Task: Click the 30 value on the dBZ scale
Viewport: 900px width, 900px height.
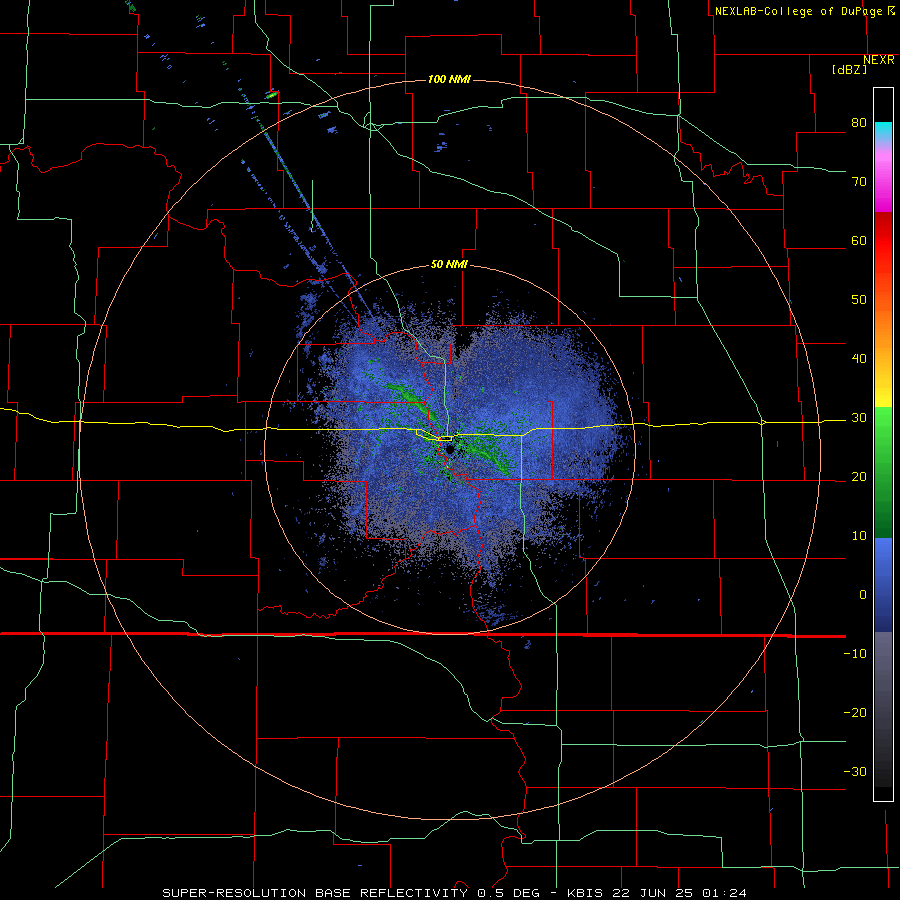Action: [x=859, y=417]
